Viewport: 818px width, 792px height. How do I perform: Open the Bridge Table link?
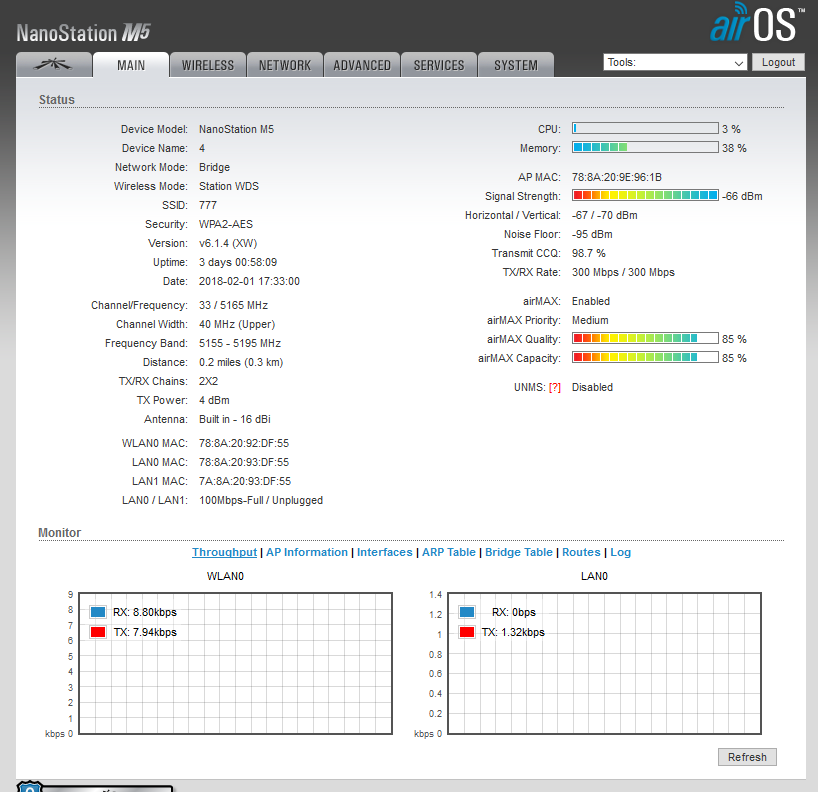519,552
